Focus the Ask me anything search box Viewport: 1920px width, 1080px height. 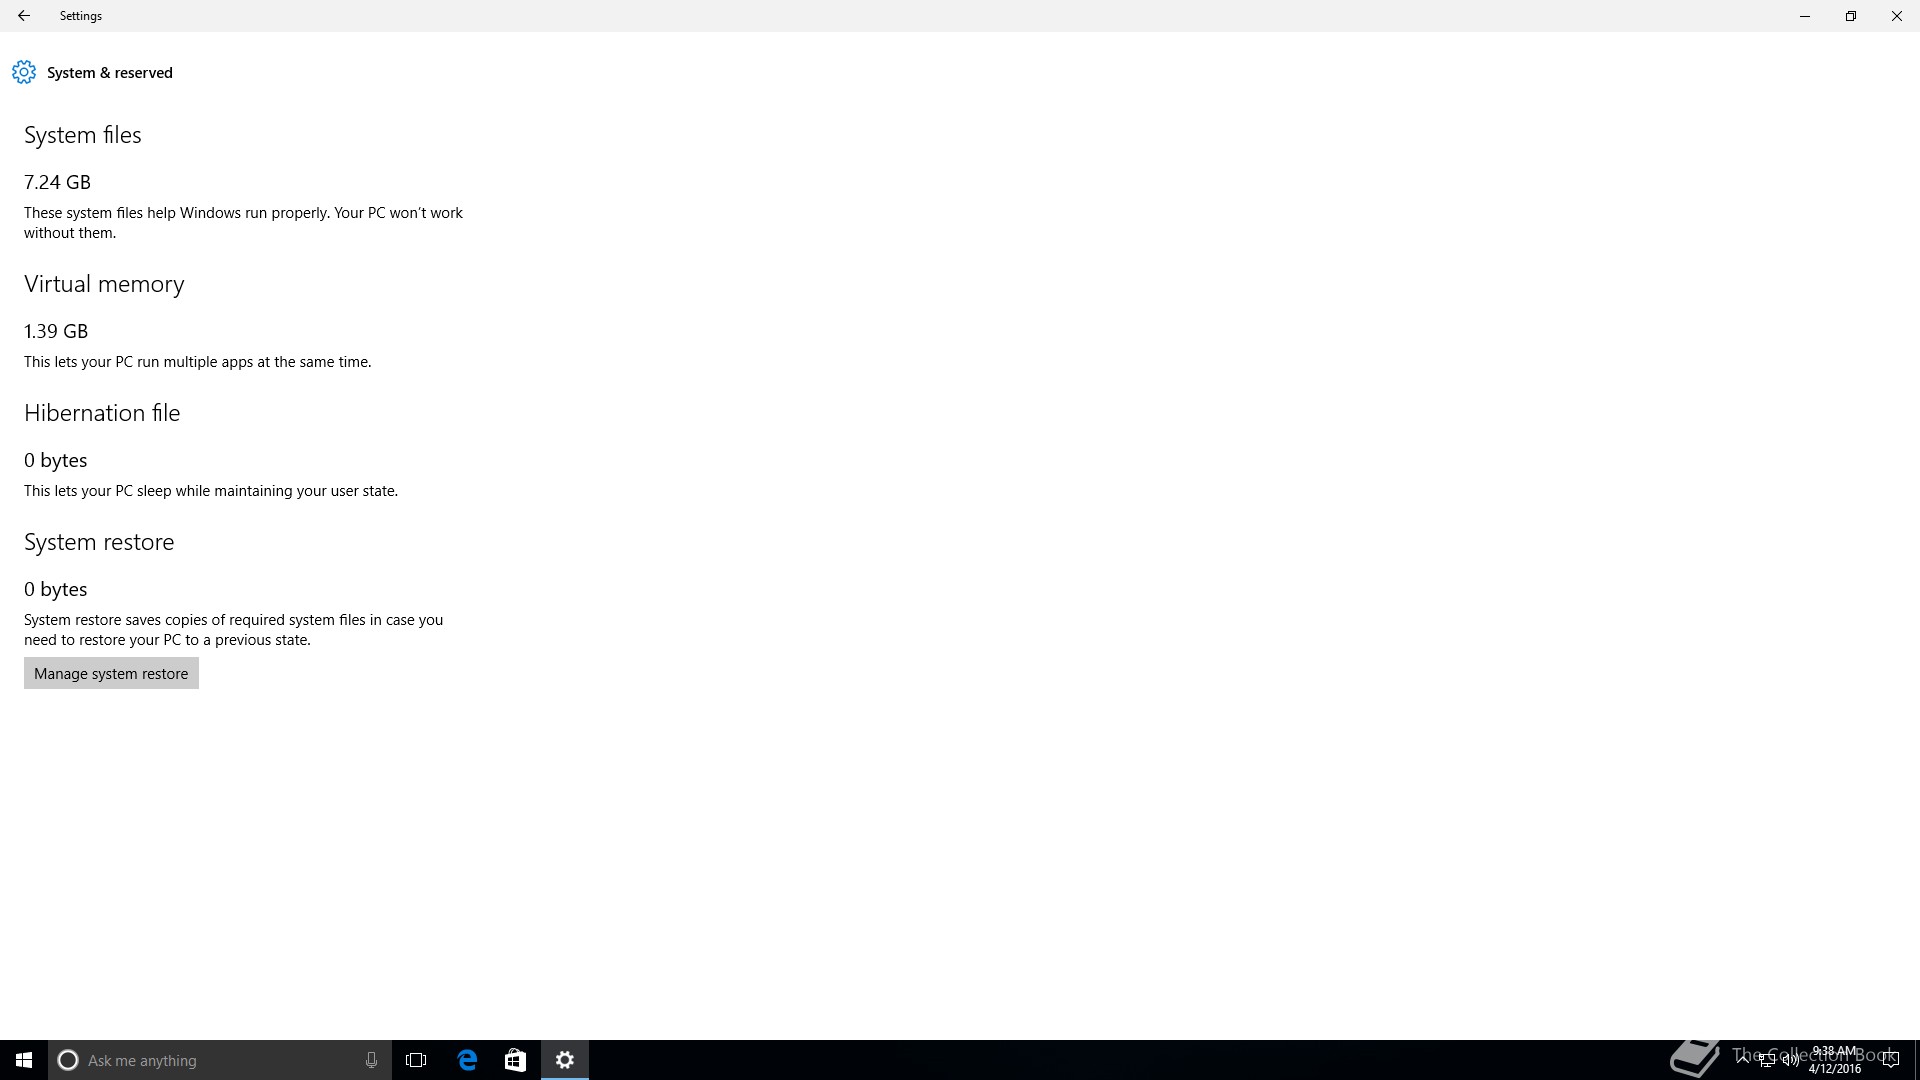point(220,1060)
